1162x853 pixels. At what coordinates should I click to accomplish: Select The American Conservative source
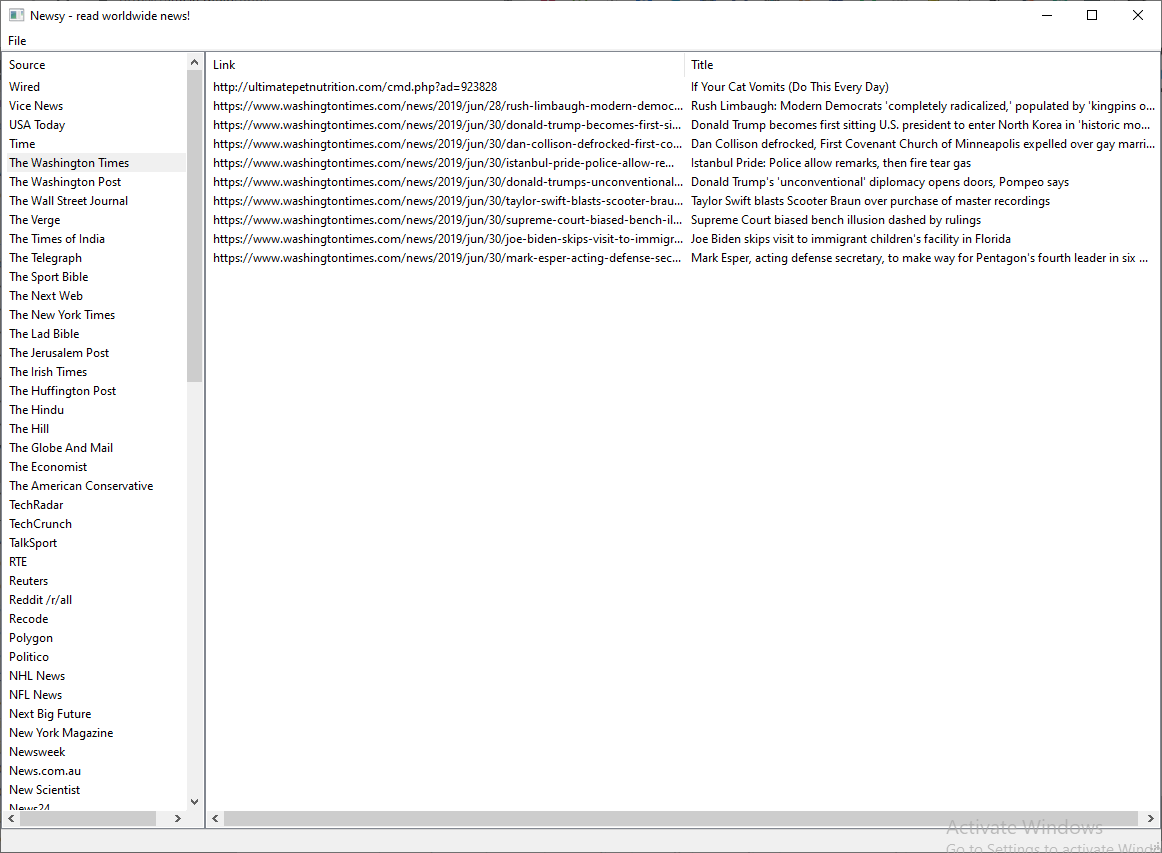pos(81,486)
